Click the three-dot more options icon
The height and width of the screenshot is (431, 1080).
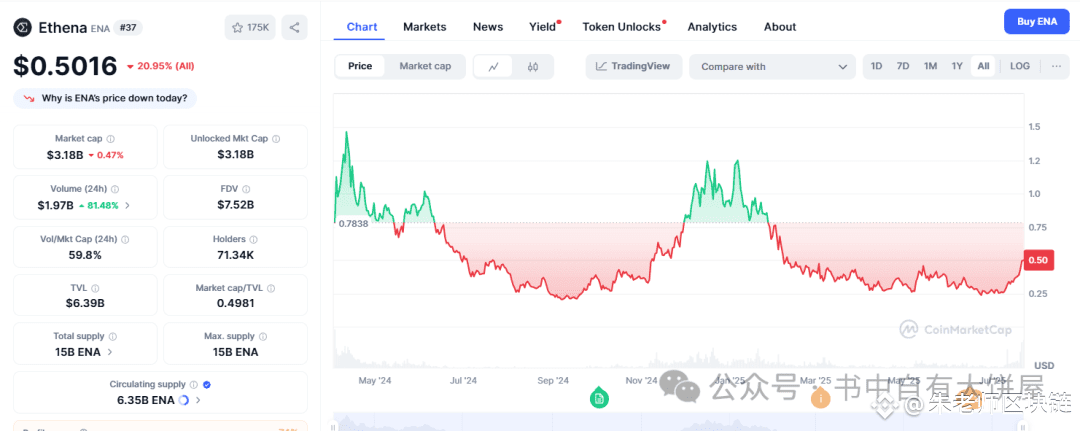pos(1056,66)
